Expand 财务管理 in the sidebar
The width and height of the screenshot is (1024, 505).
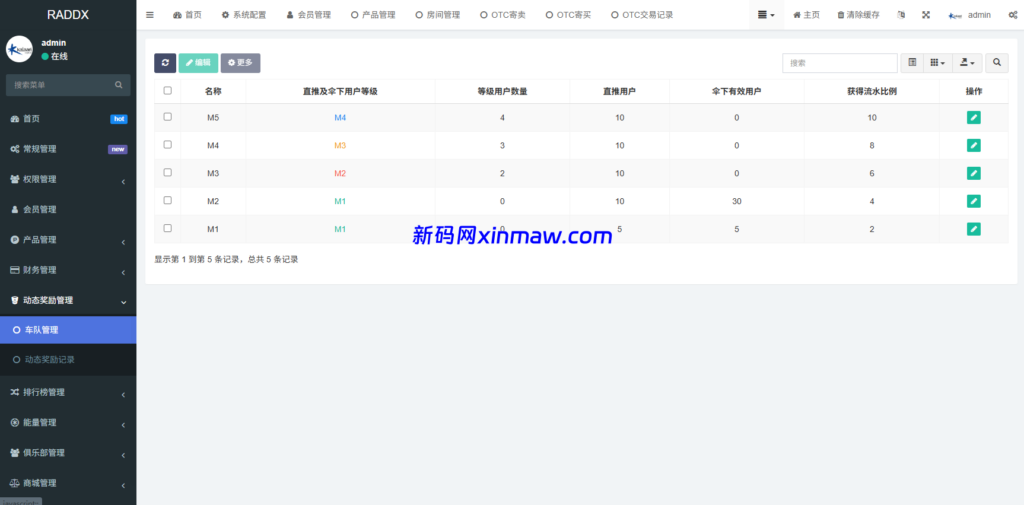point(68,270)
